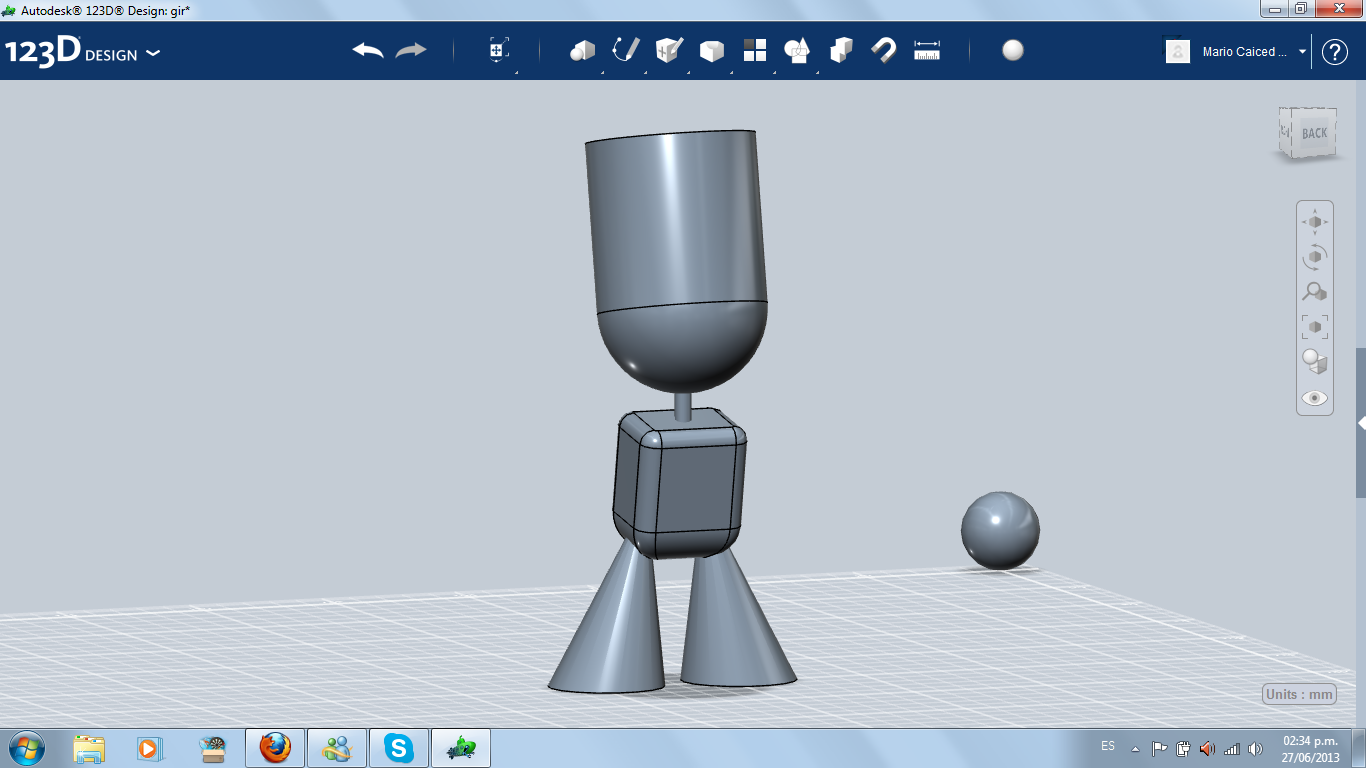This screenshot has width=1366, height=768.
Task: Select the Measure ruler tool
Action: click(x=927, y=50)
